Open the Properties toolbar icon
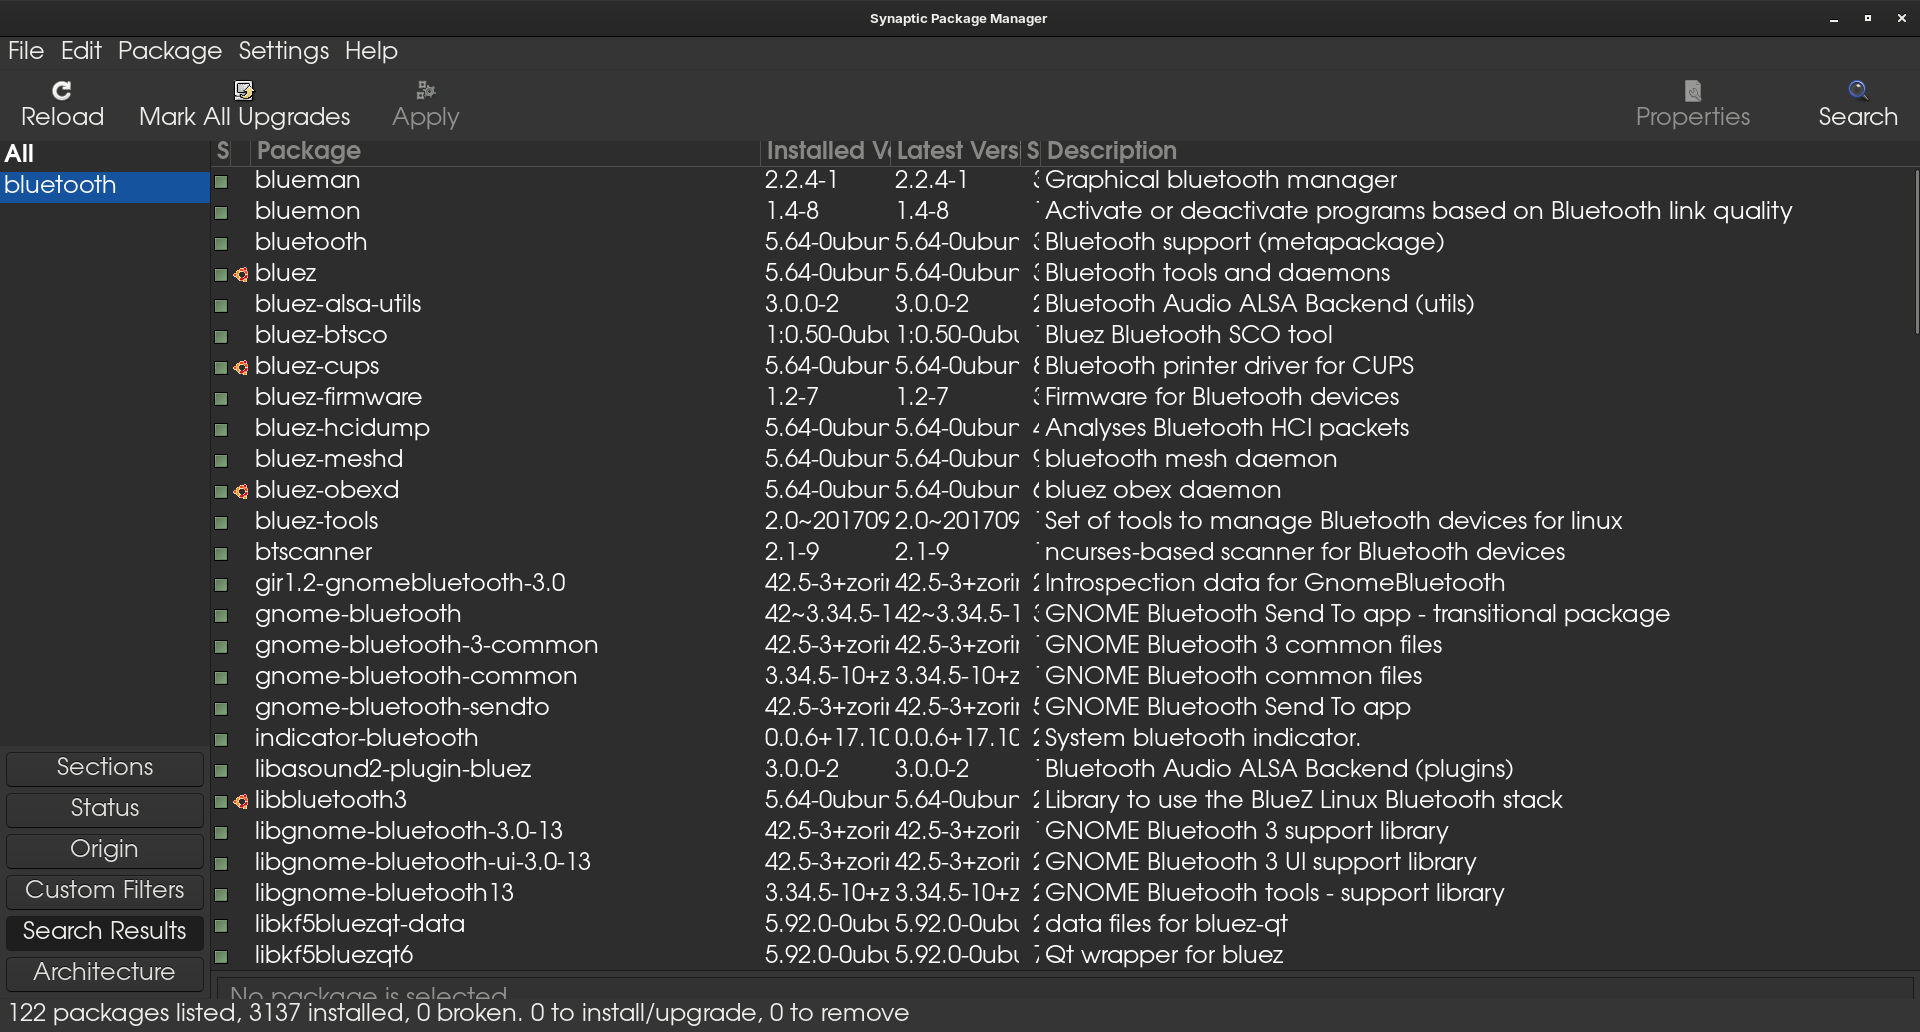Screen dimensions: 1920x1032 click(1692, 91)
